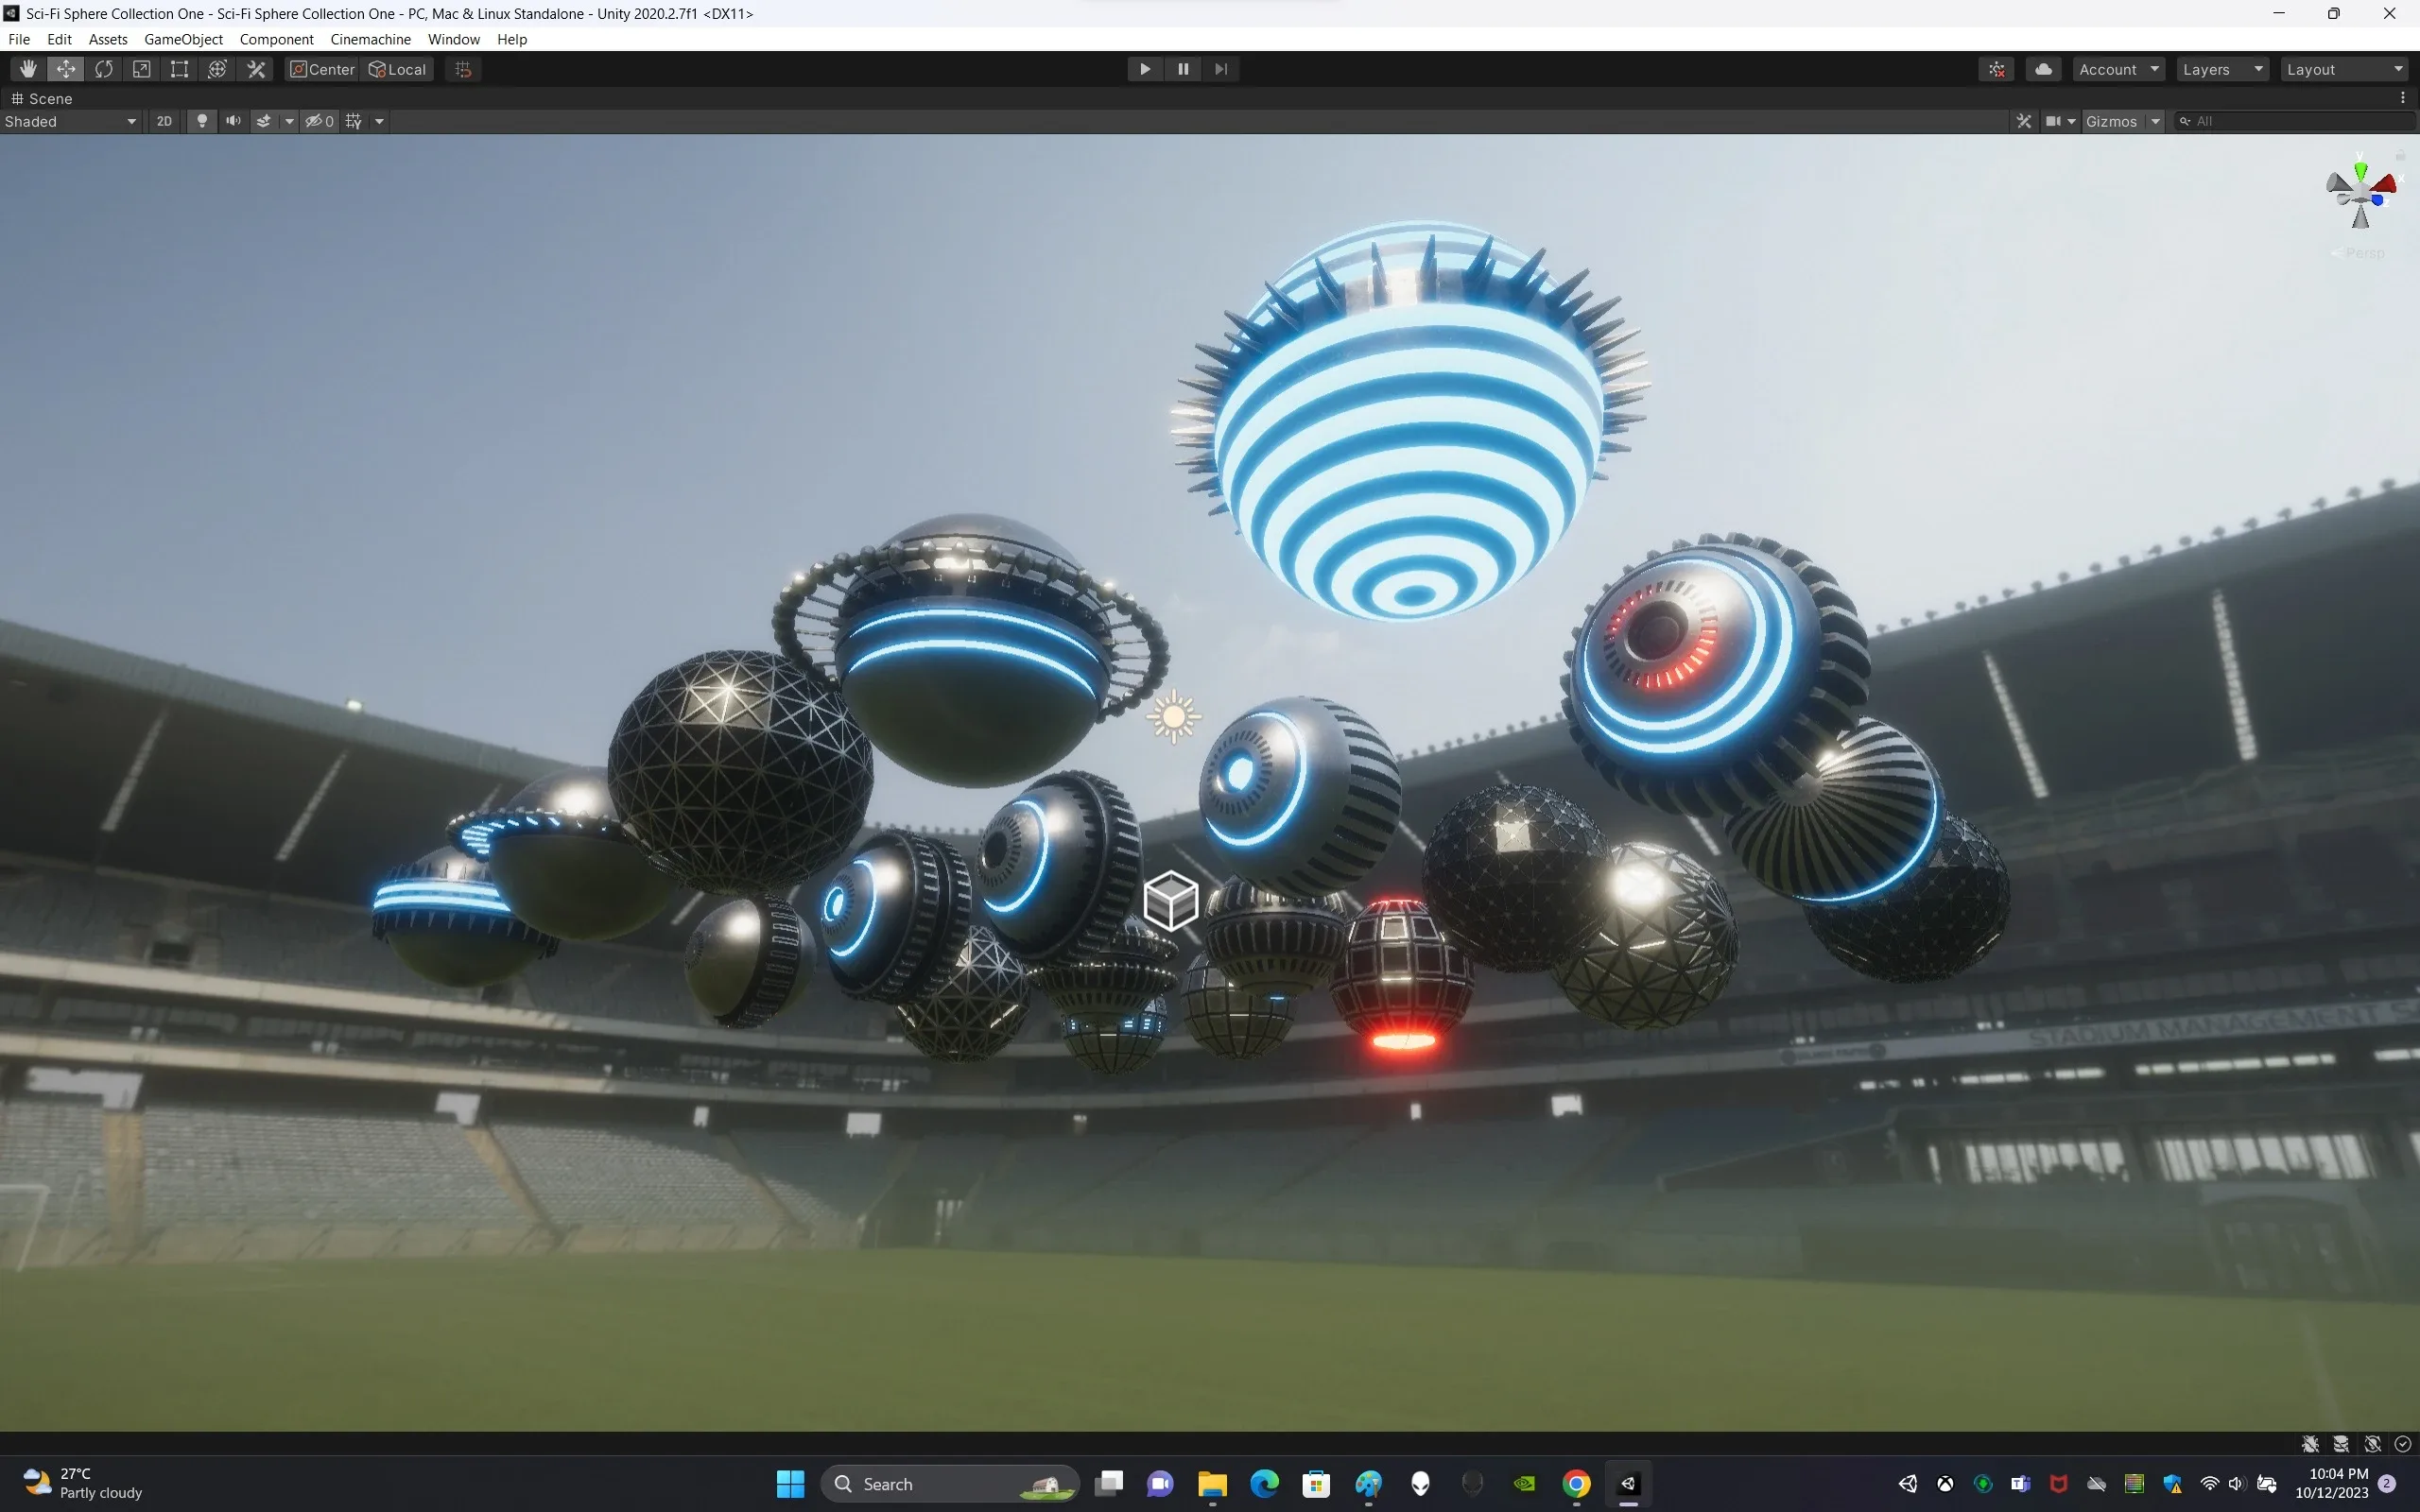The image size is (2420, 1512).
Task: Select the Rotate tool
Action: point(104,69)
